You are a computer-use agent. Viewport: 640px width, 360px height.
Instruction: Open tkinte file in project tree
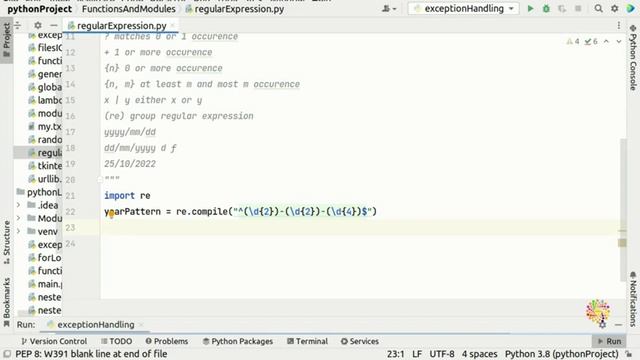coord(45,166)
